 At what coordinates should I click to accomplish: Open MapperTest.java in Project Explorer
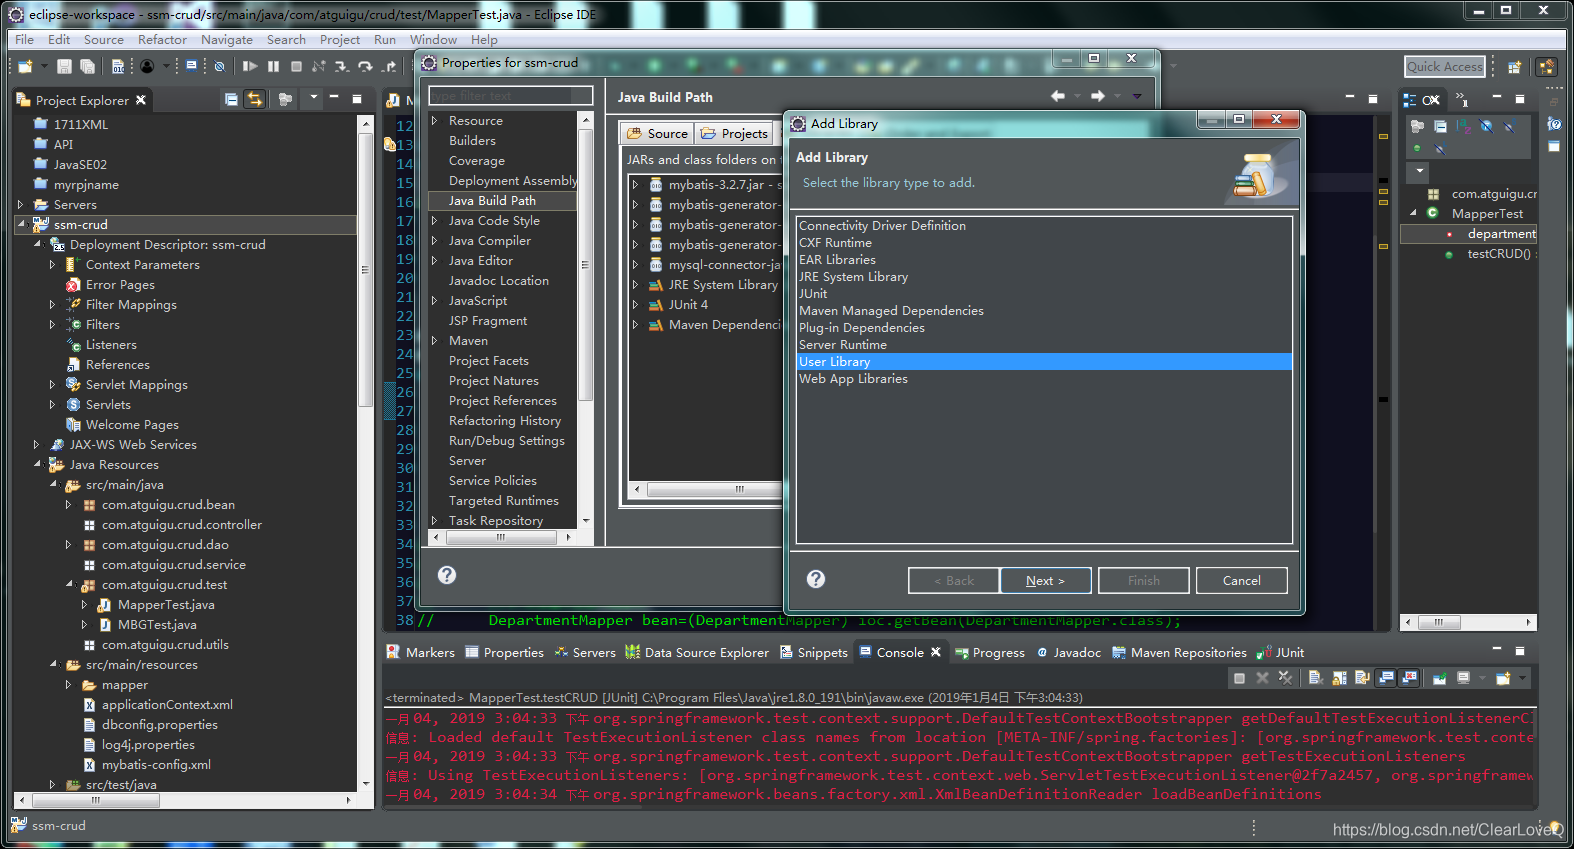click(x=166, y=604)
